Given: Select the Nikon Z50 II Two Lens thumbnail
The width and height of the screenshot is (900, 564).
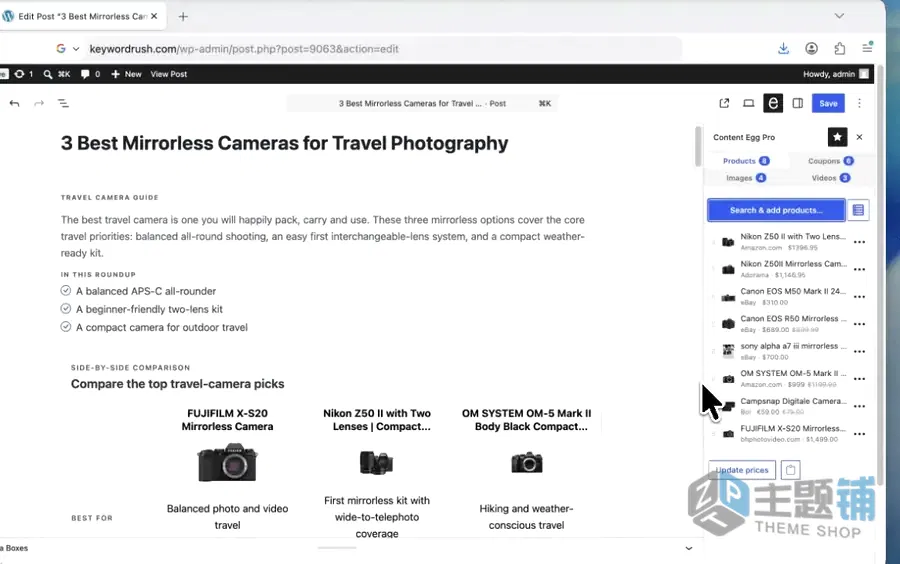Looking at the screenshot, I should click(x=728, y=242).
